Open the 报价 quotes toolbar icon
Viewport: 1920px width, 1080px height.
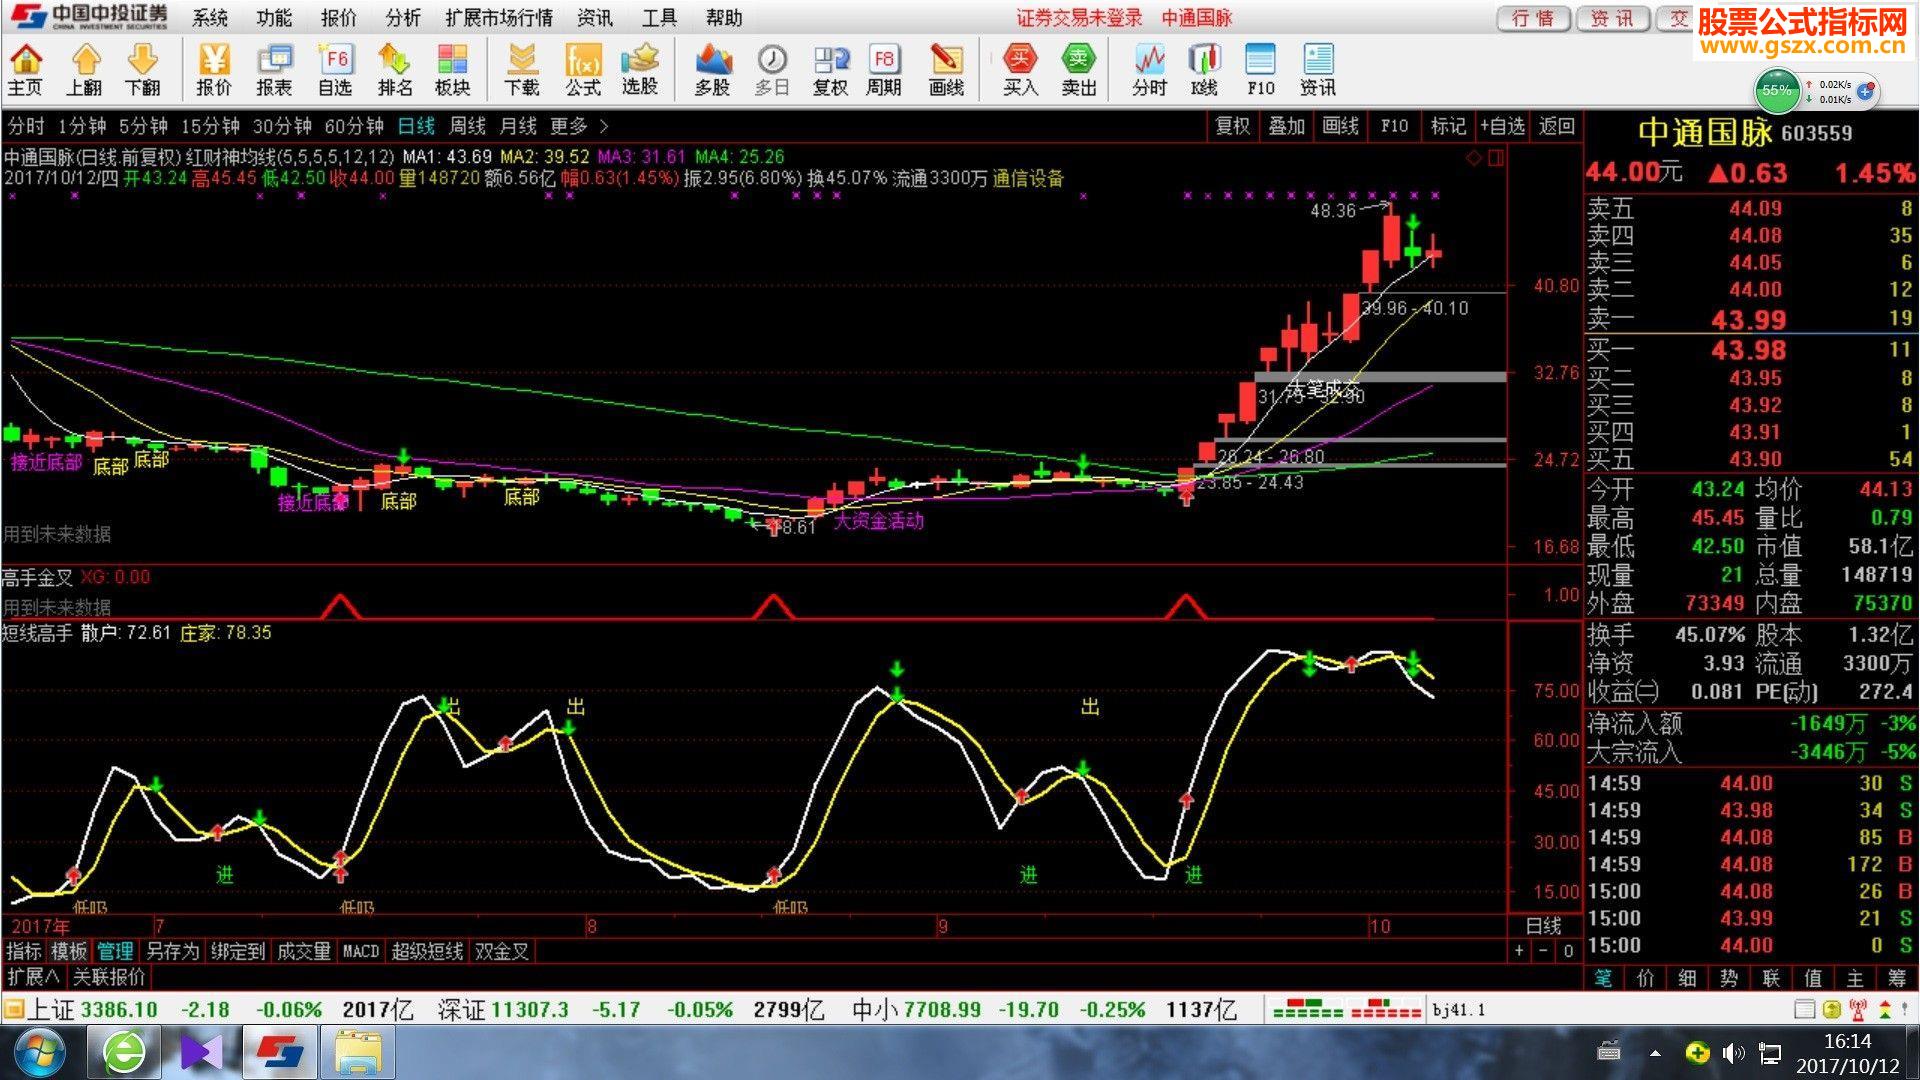tap(214, 70)
